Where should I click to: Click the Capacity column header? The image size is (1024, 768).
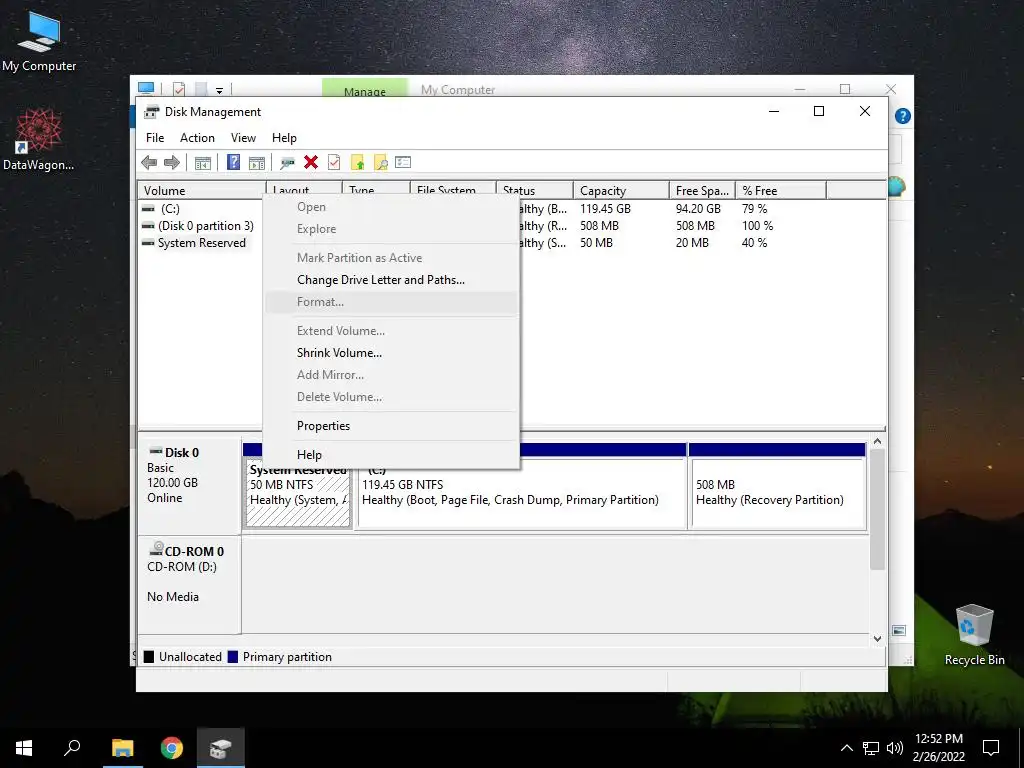(x=621, y=191)
